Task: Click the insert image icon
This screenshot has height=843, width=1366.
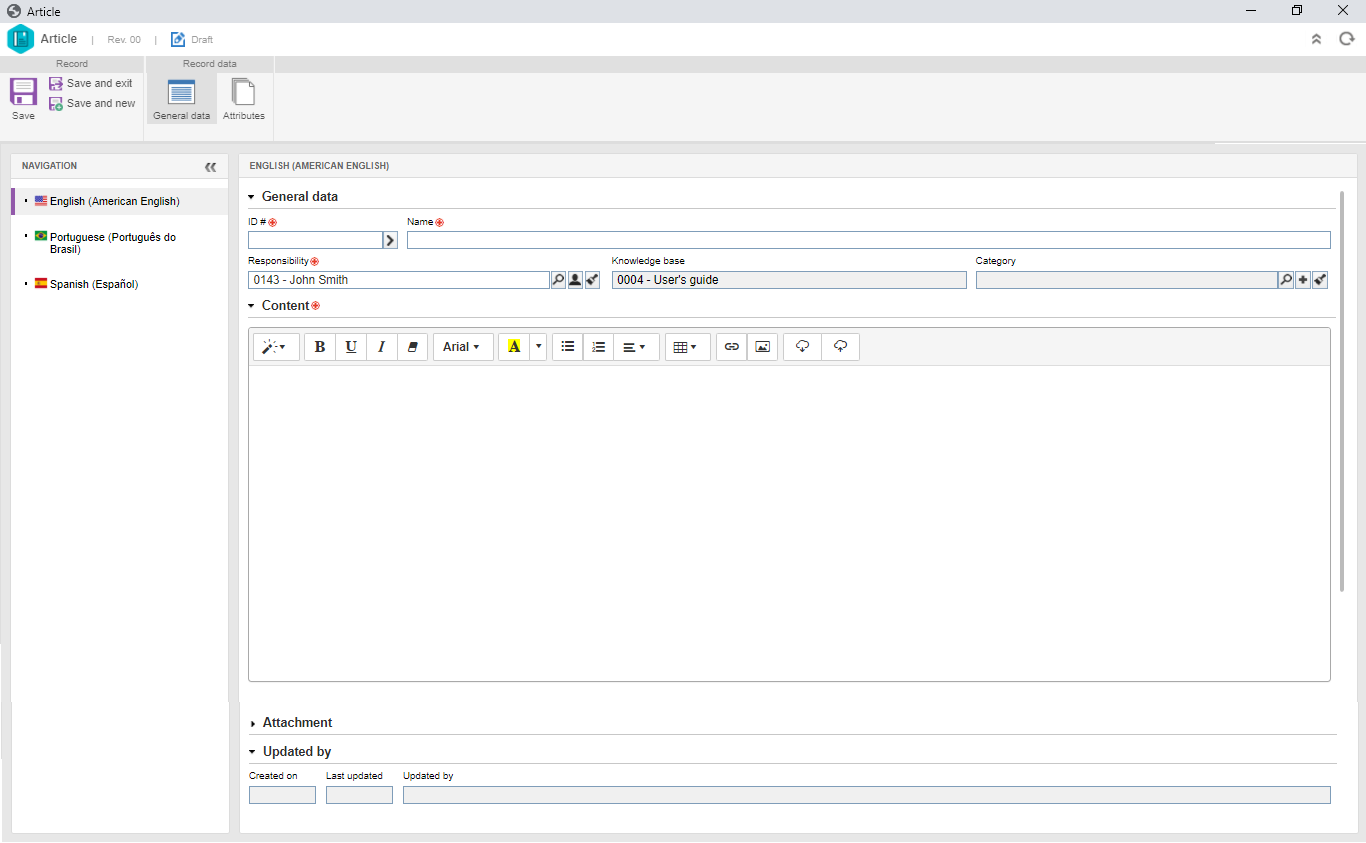Action: pyautogui.click(x=762, y=347)
